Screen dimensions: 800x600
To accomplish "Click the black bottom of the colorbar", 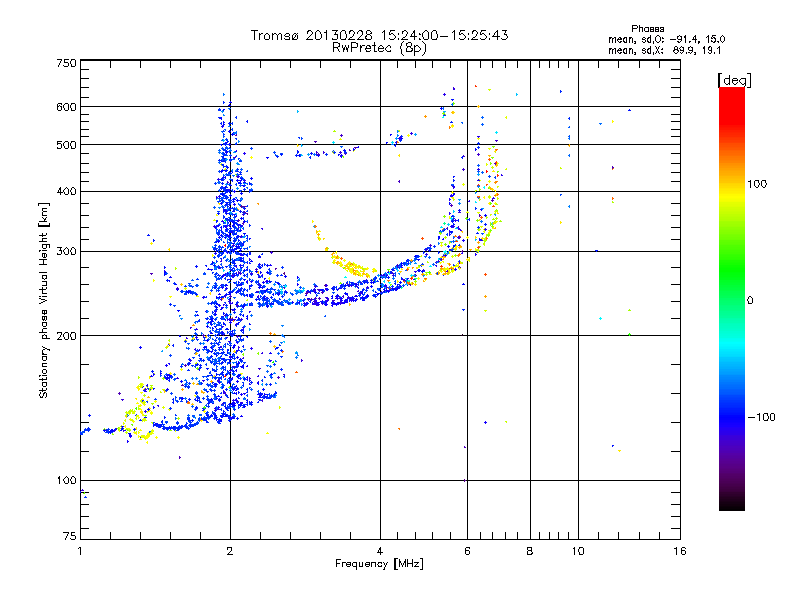I will pyautogui.click(x=732, y=503).
